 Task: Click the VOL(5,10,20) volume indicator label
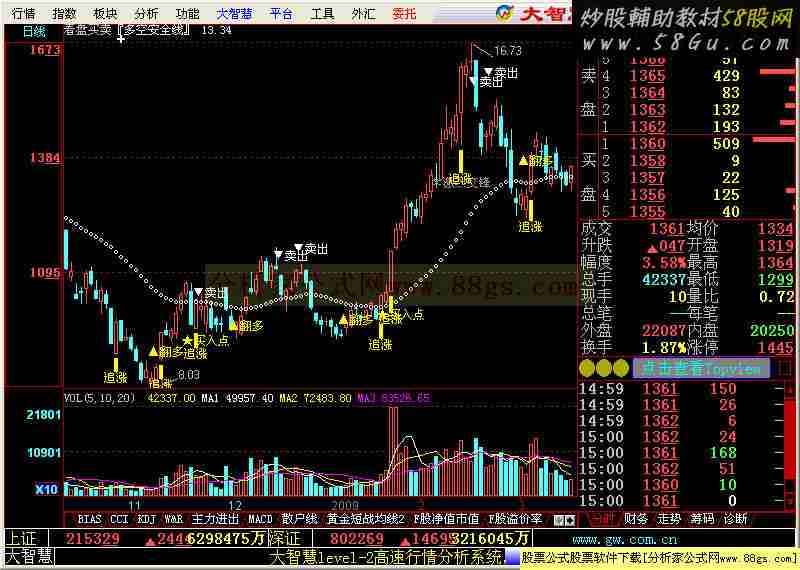(99, 398)
